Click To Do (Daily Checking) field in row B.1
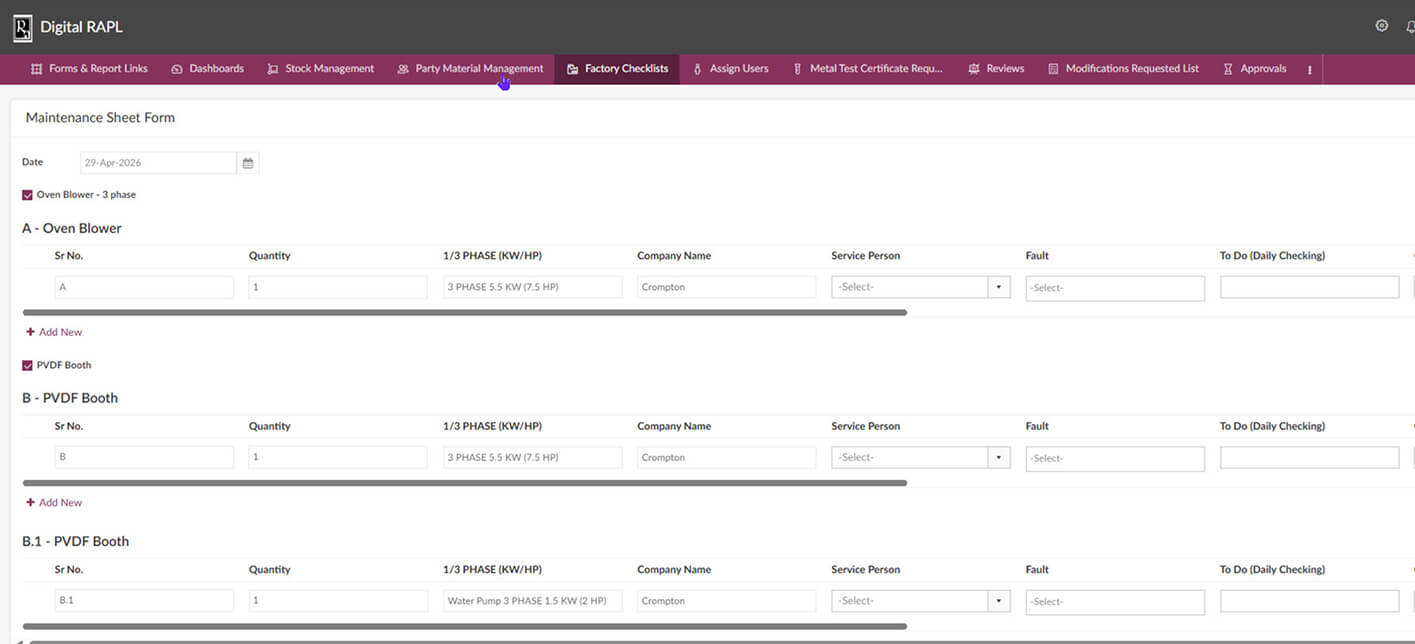 [1309, 601]
